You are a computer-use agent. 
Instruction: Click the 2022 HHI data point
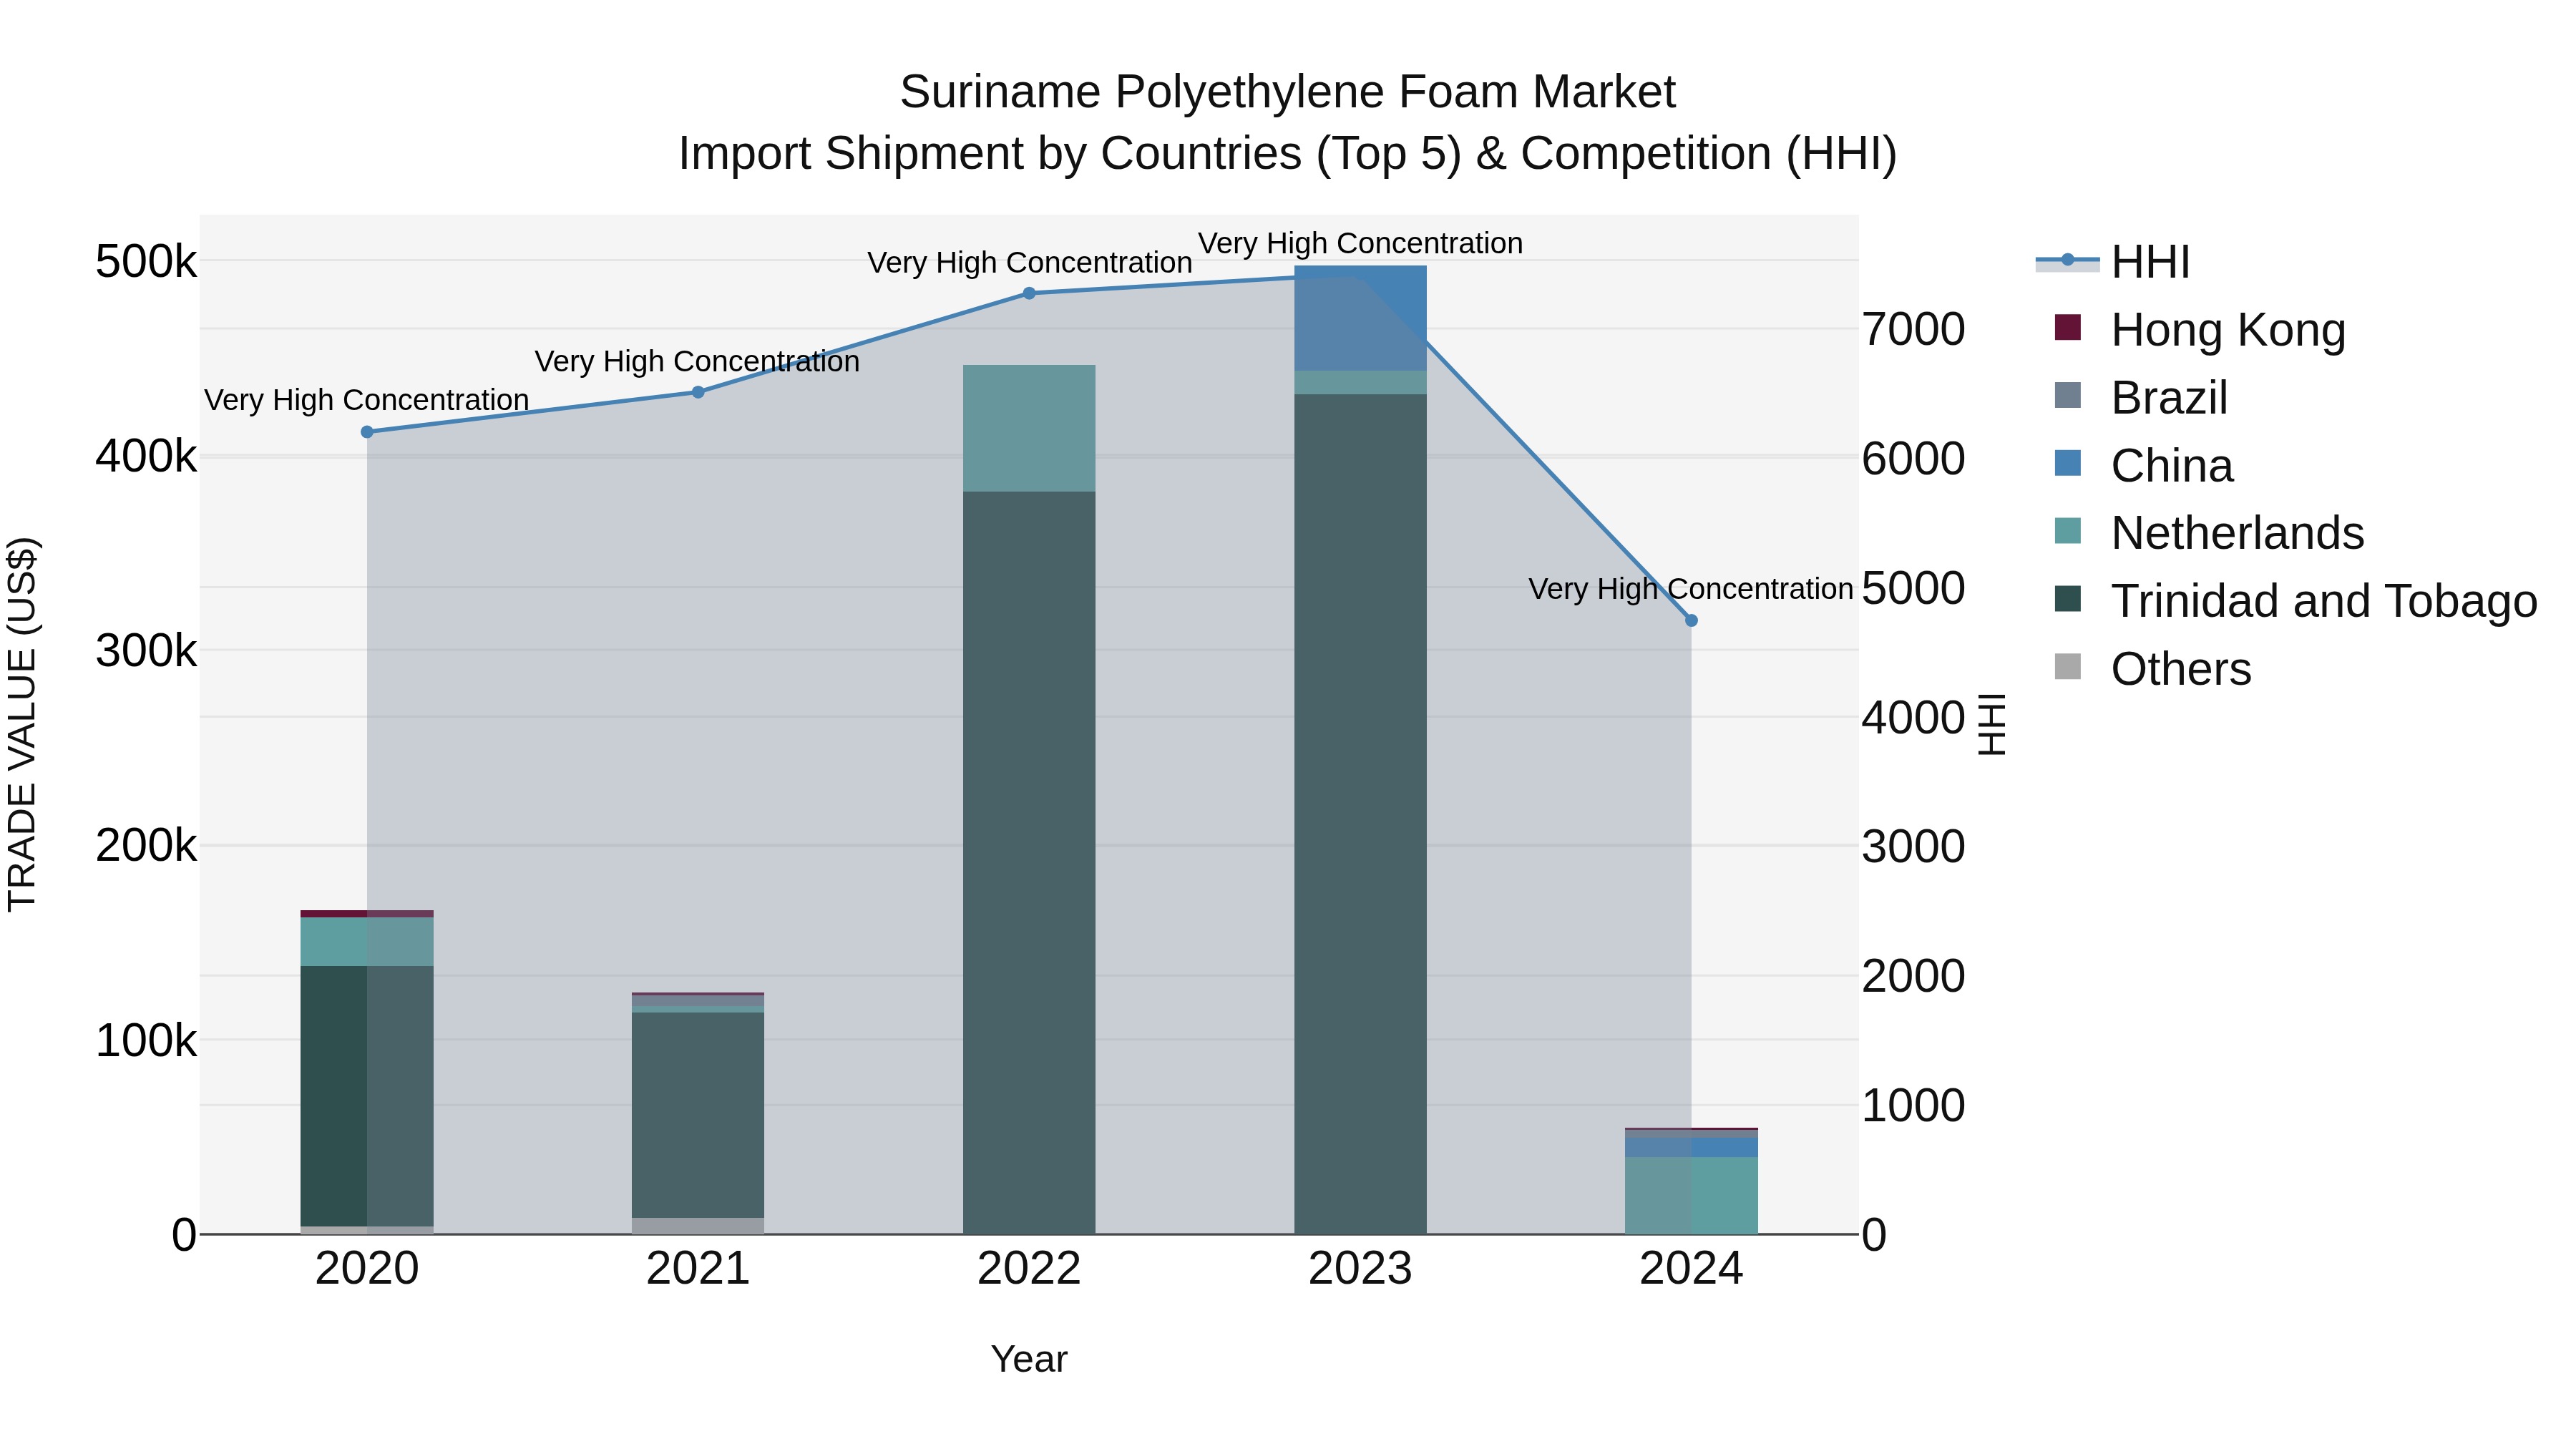tap(1029, 293)
